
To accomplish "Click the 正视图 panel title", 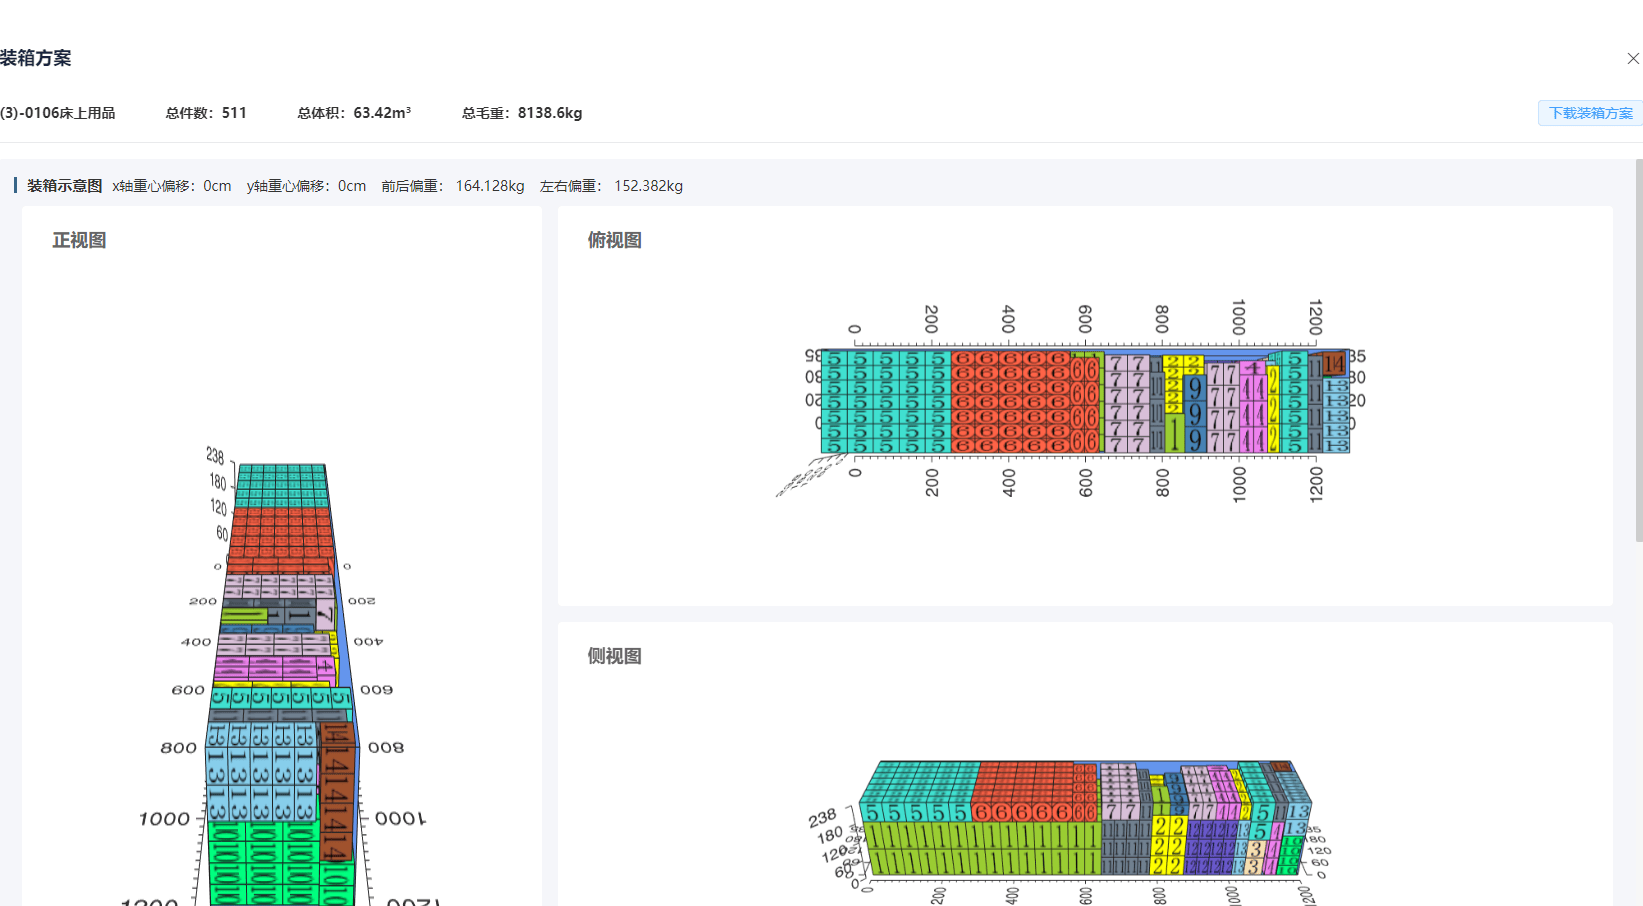I will 79,241.
